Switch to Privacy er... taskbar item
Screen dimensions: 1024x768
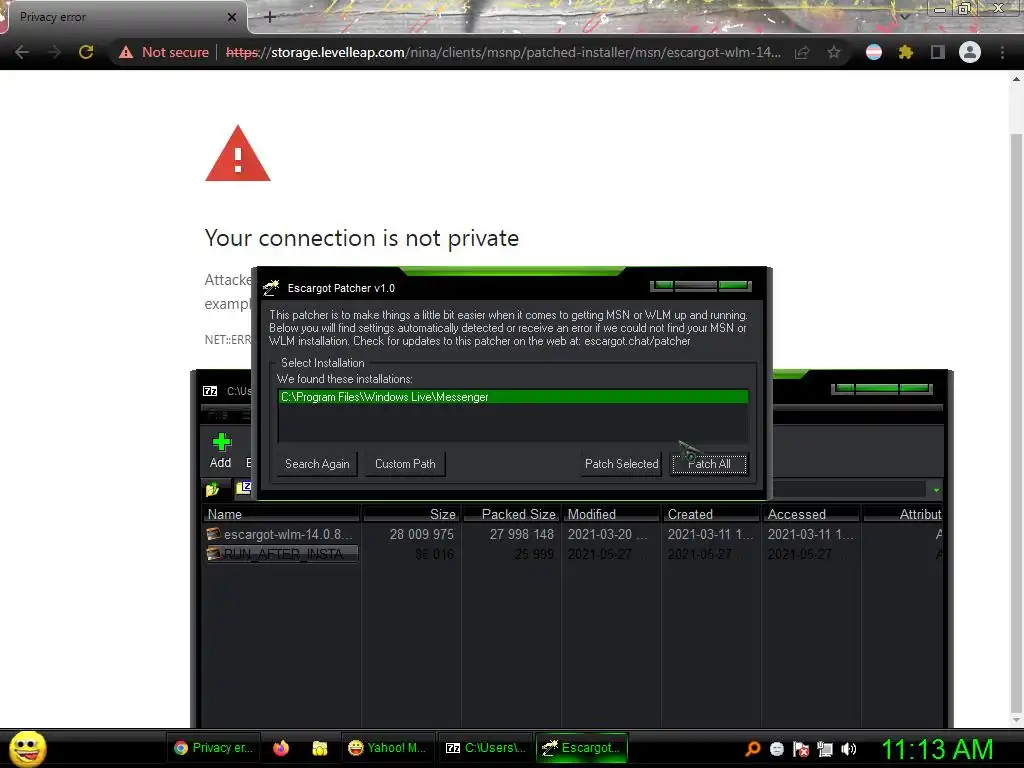click(214, 748)
